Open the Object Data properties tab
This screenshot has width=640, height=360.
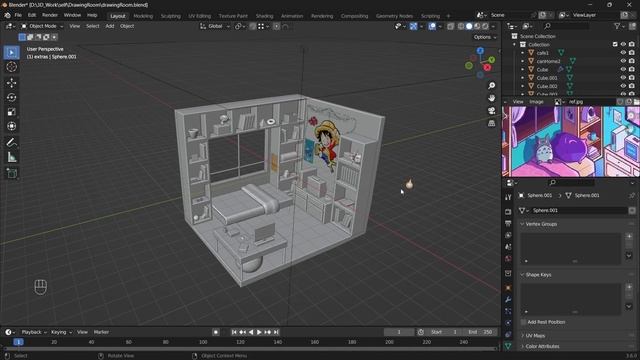[x=508, y=346]
